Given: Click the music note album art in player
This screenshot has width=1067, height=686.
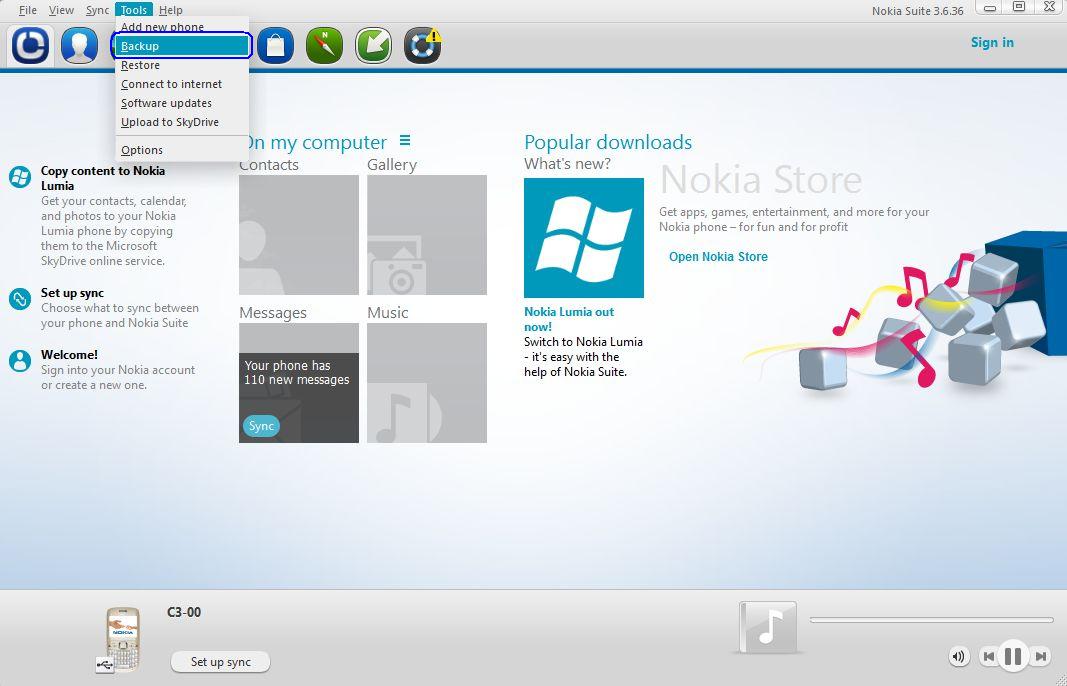Looking at the screenshot, I should [x=768, y=627].
